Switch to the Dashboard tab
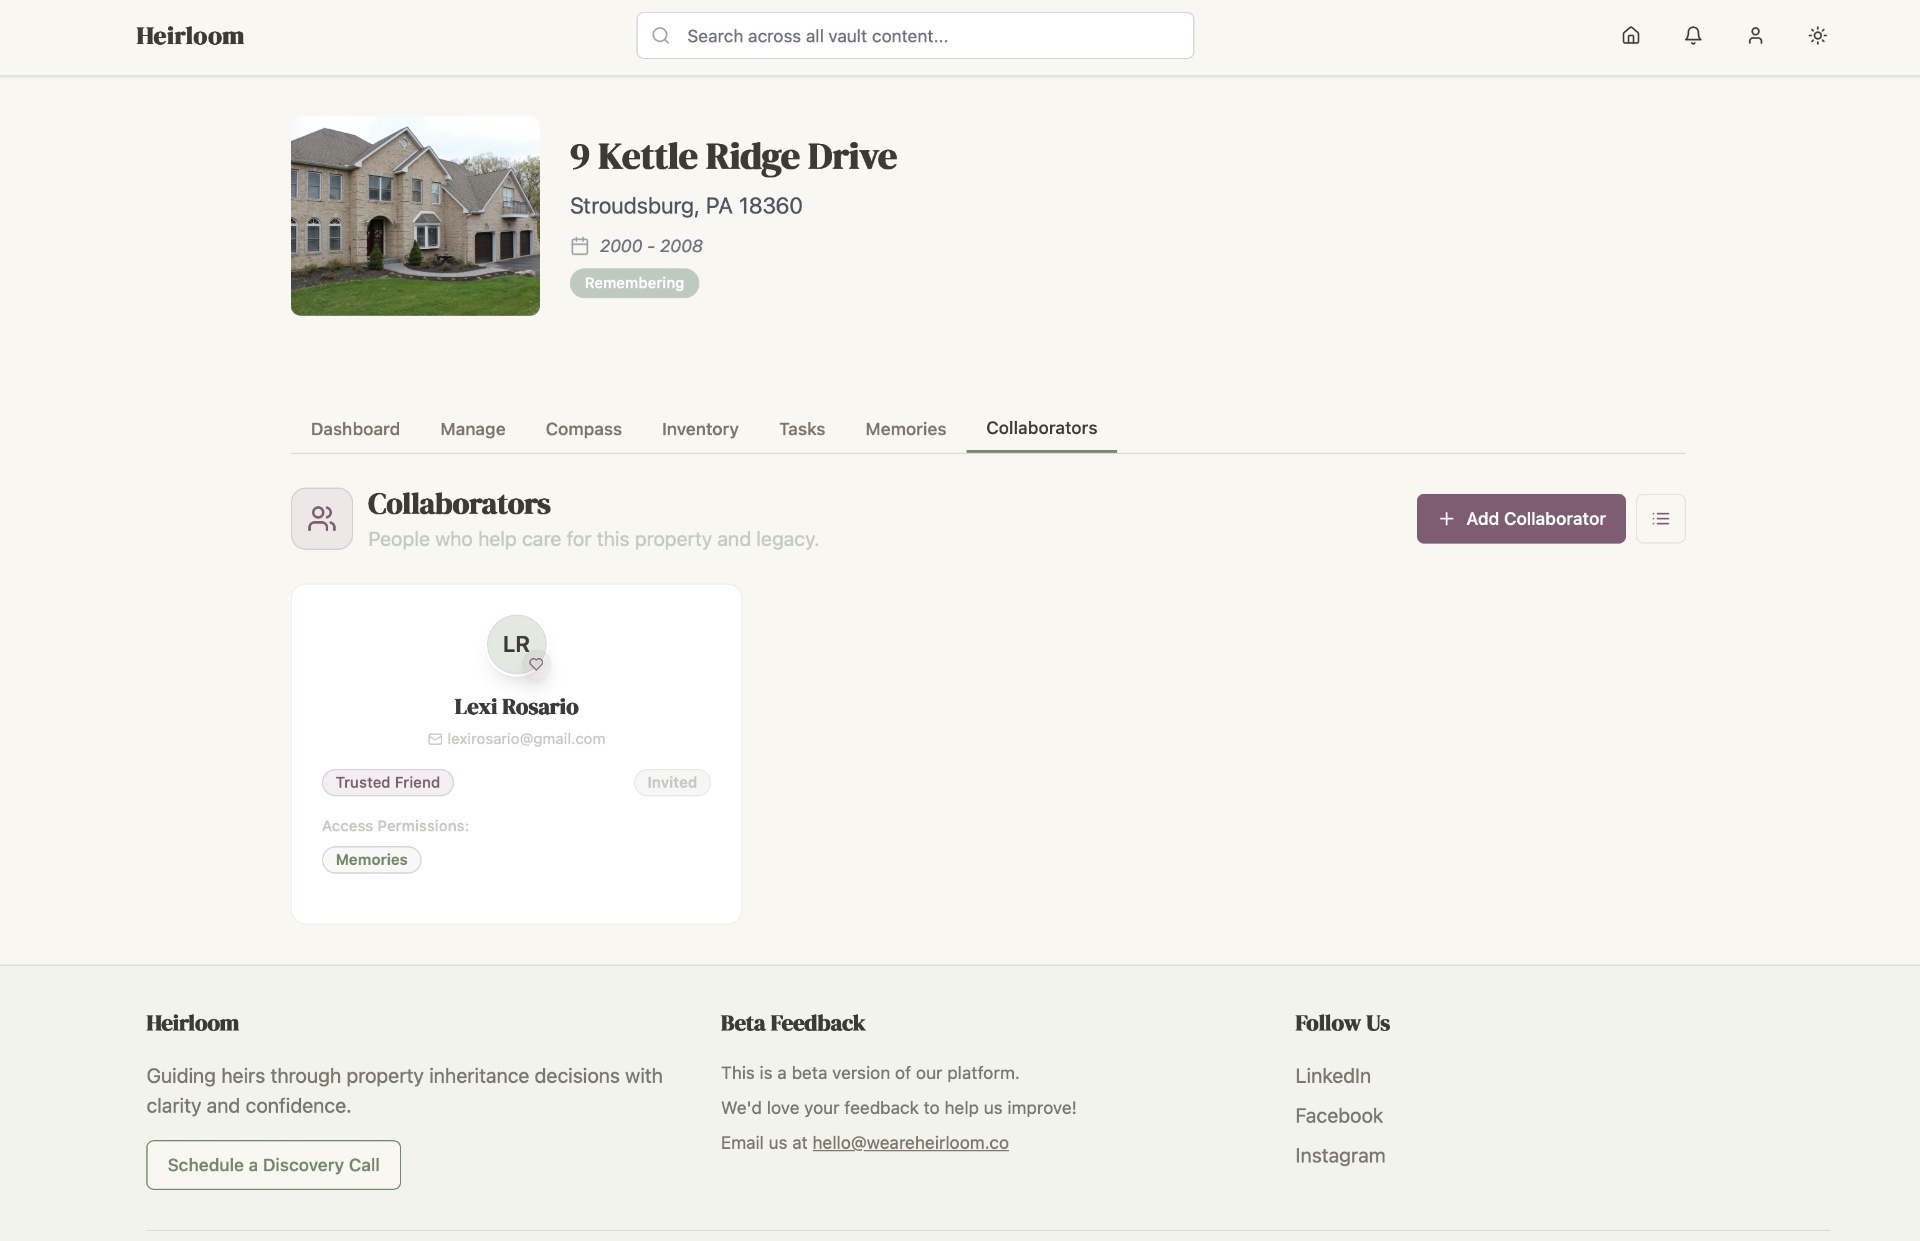The width and height of the screenshot is (1920, 1241). point(355,429)
